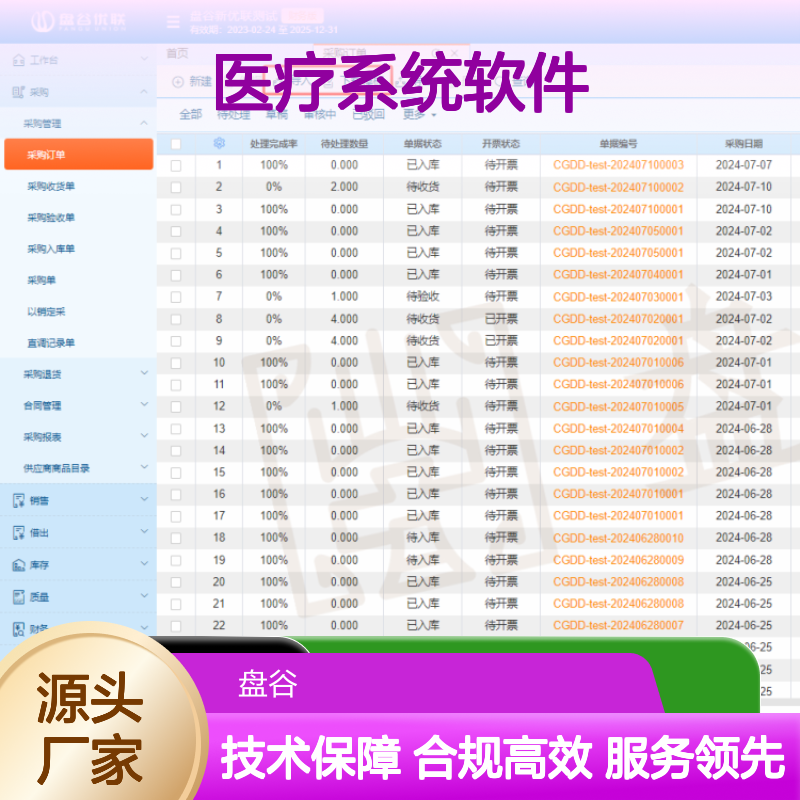This screenshot has width=800, height=800.
Task: Tick the row 10 checkbox
Action: (176, 363)
